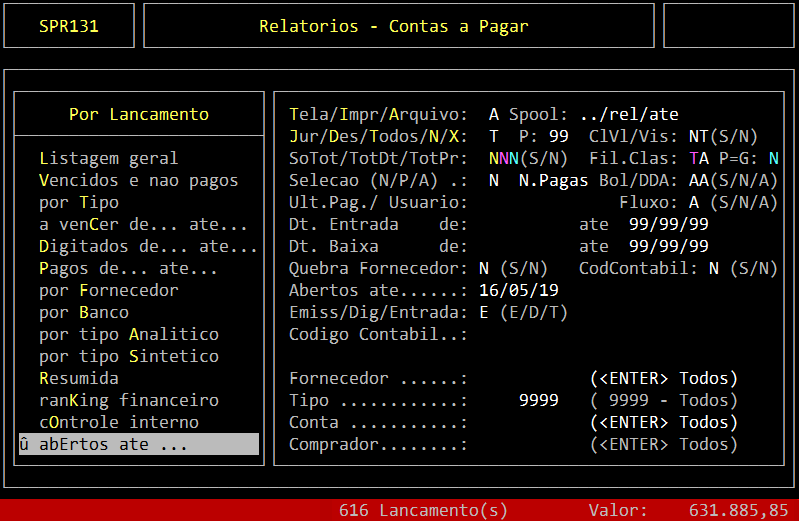Select 'por tipo Analitico' entry

(128, 334)
